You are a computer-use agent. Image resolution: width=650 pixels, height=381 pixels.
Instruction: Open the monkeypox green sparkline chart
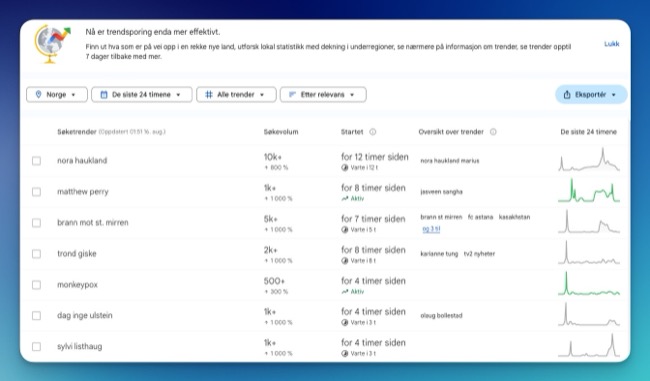point(589,284)
